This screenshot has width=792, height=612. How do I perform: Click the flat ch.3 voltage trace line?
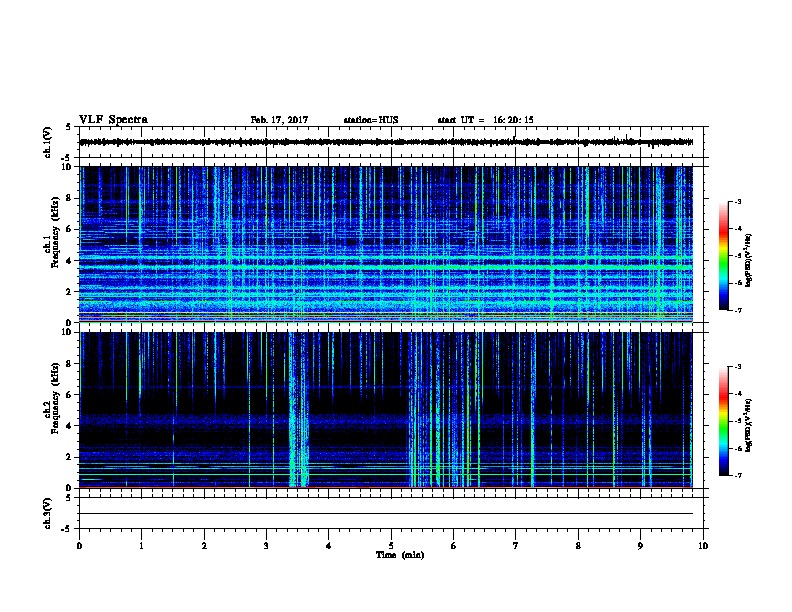point(386,514)
